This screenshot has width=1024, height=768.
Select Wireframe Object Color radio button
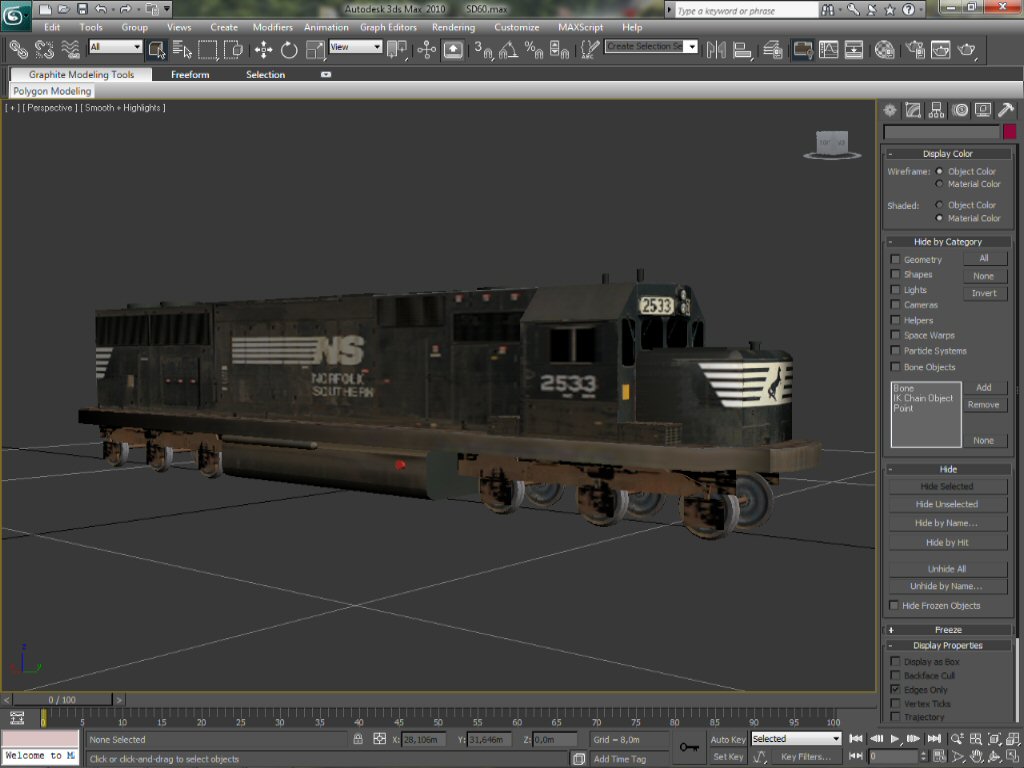coord(939,171)
